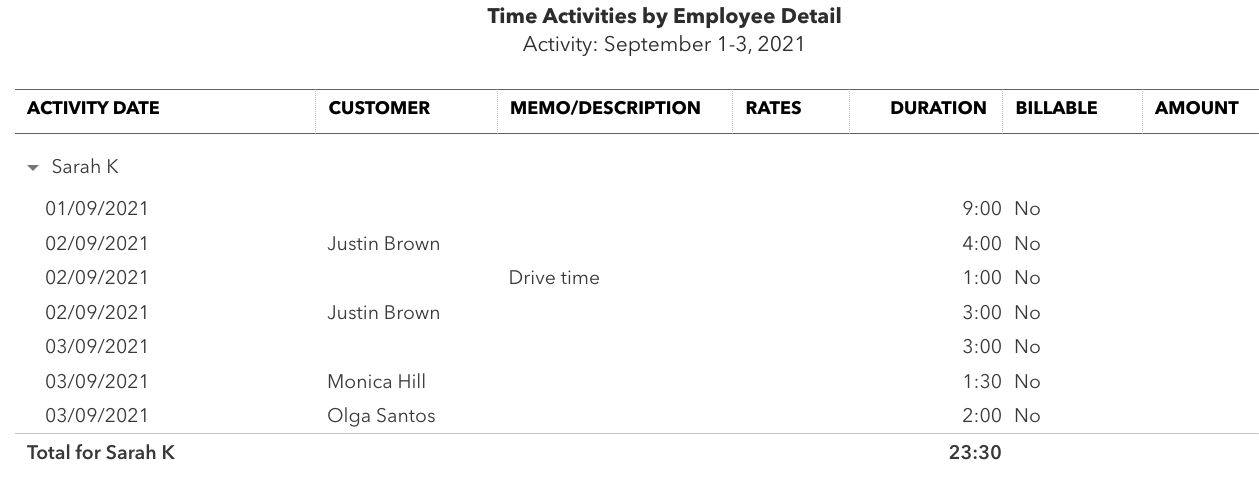1259x477 pixels.
Task: Click the 23:30 total duration
Action: pyautogui.click(x=974, y=452)
